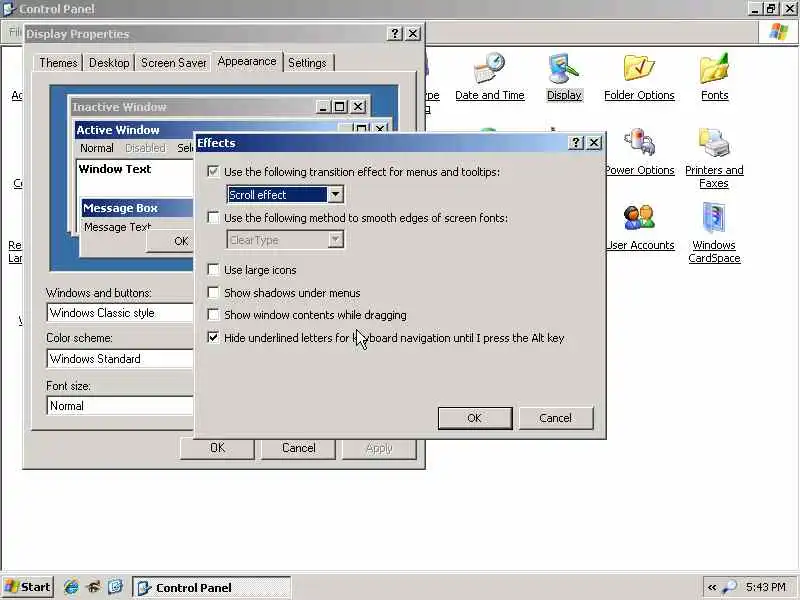800x600 pixels.
Task: Click the Effects dialog help question mark
Action: click(x=576, y=143)
